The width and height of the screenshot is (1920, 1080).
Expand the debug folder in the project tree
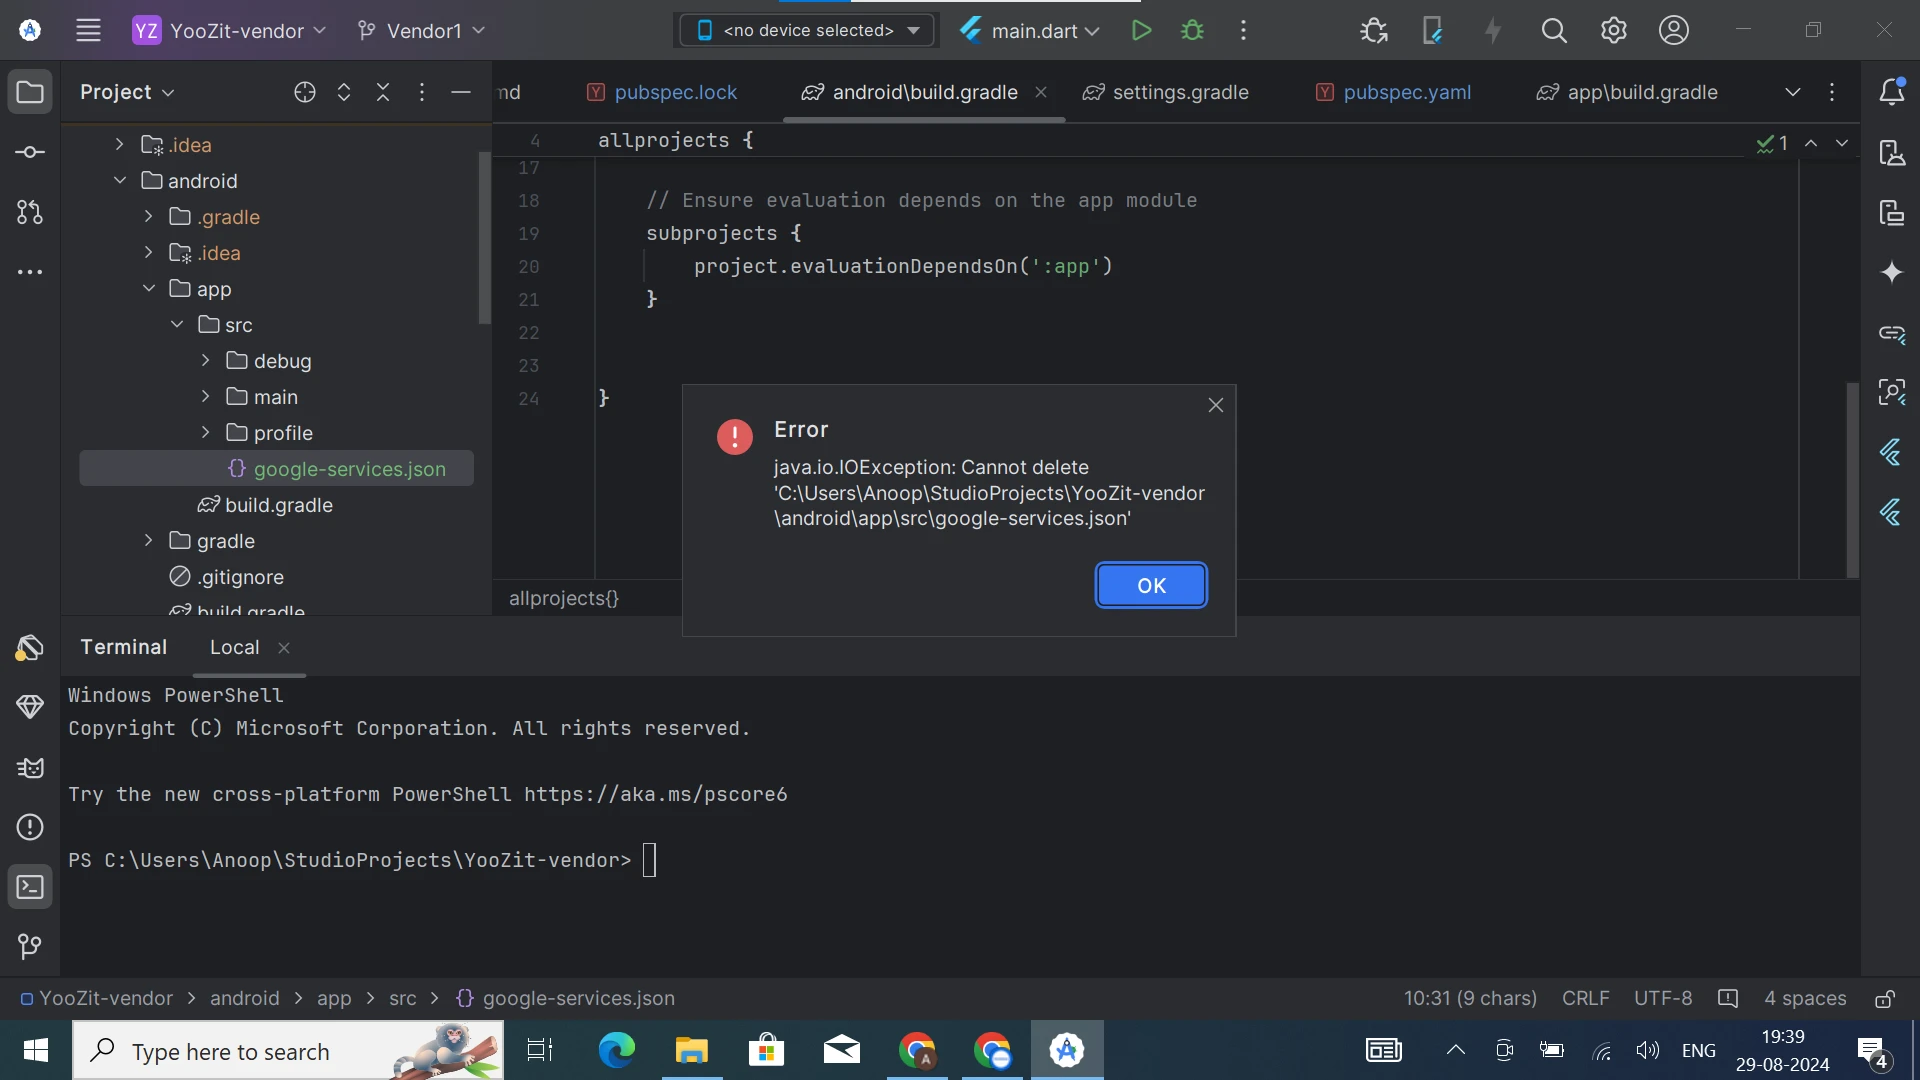(205, 361)
